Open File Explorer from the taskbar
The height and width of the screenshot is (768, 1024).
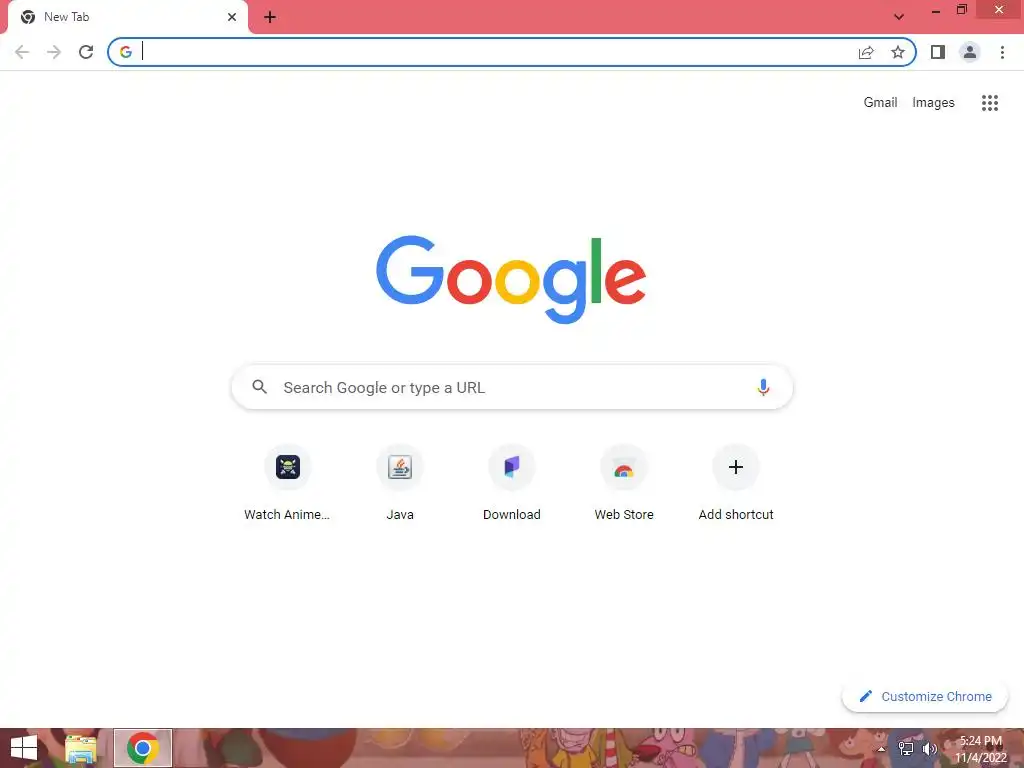pos(81,748)
